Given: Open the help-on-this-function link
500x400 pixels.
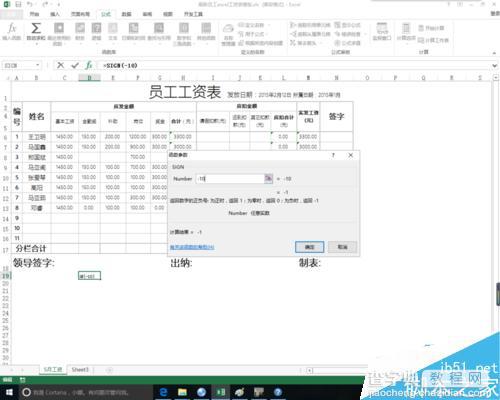Looking at the screenshot, I should (x=192, y=247).
